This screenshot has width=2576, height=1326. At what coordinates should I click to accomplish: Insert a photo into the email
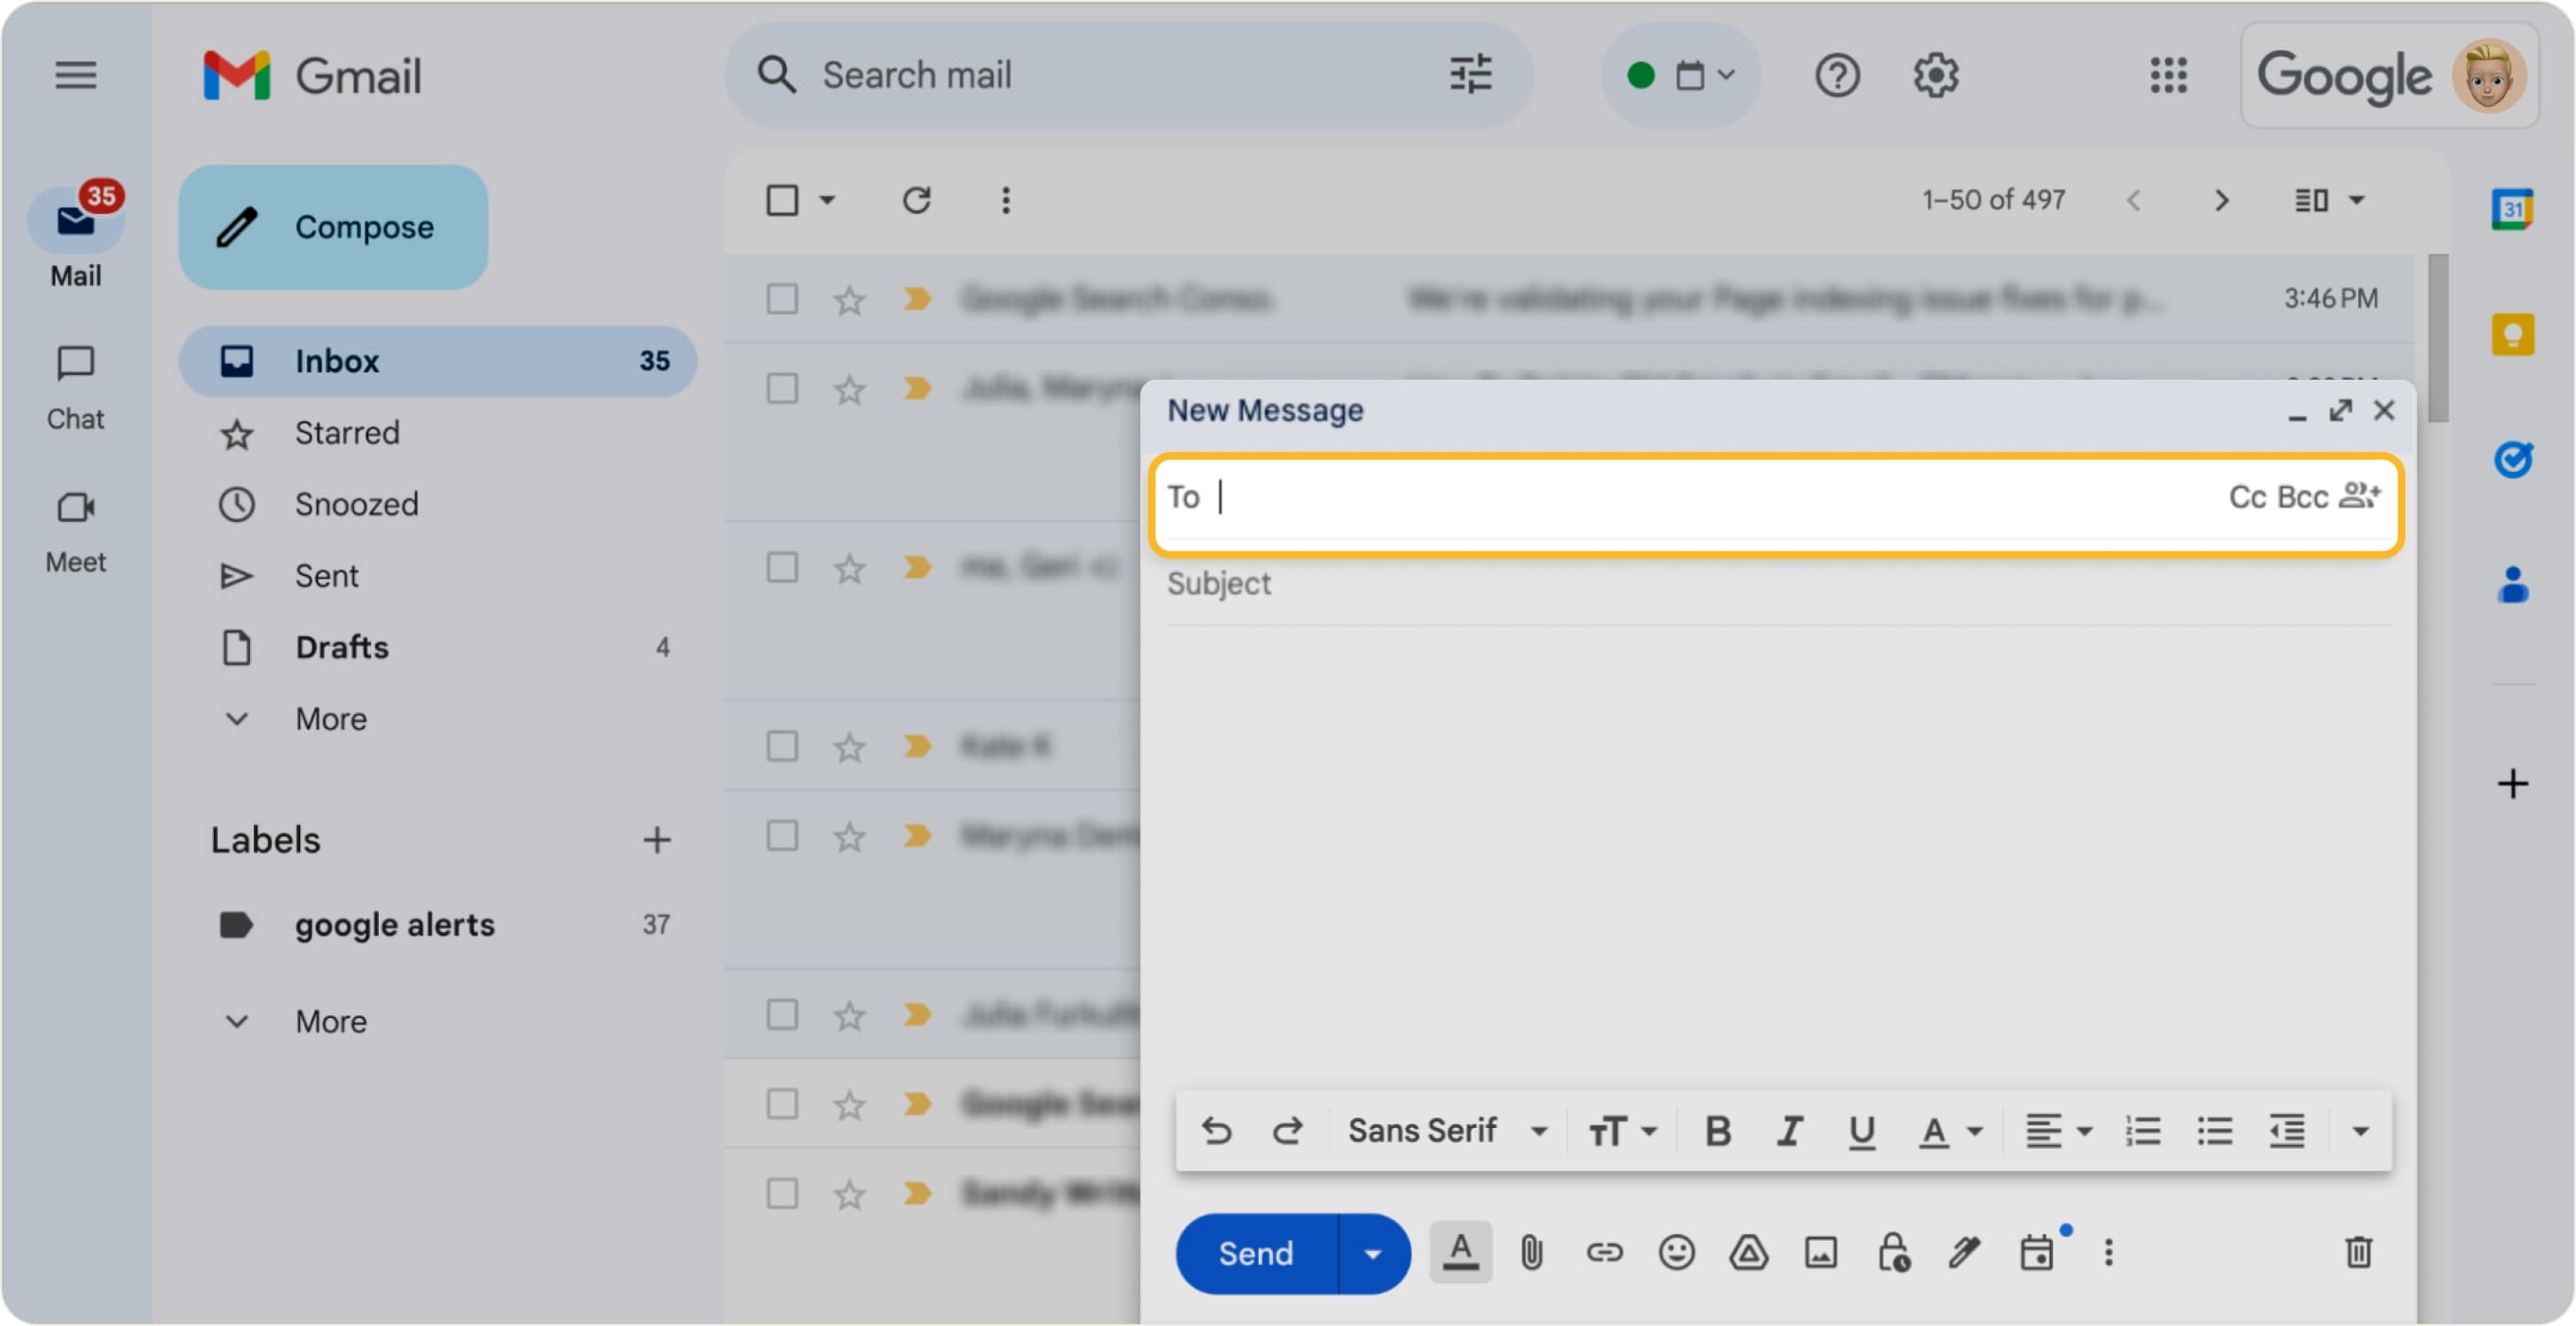pos(1821,1252)
